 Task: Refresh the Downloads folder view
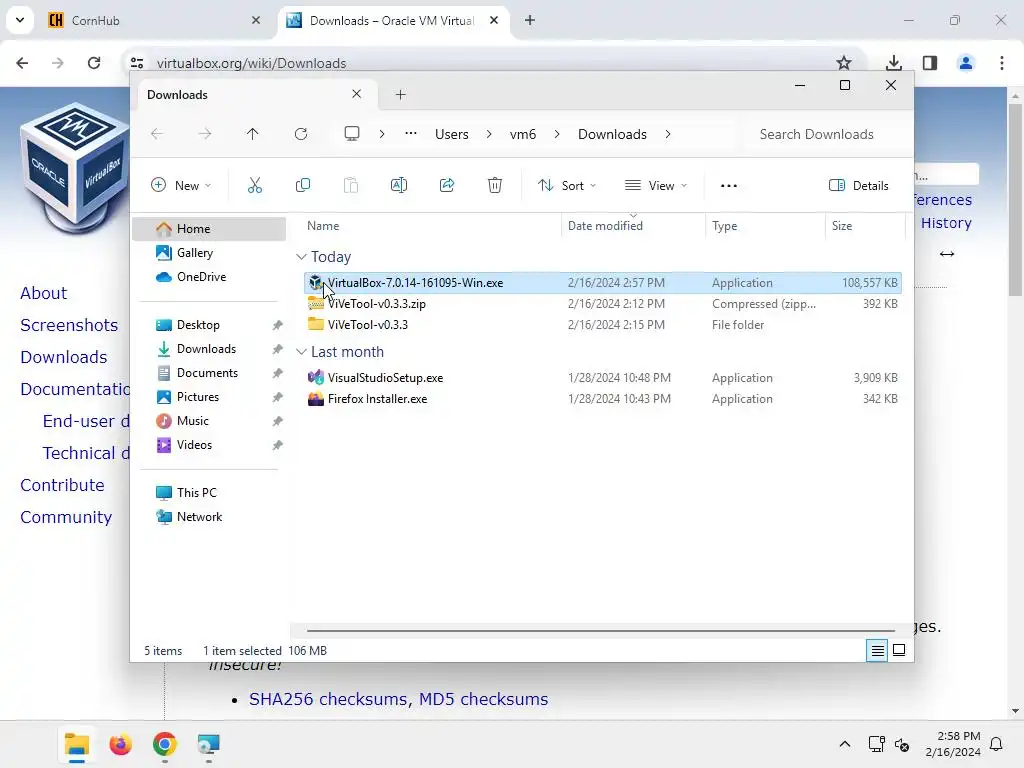[300, 134]
